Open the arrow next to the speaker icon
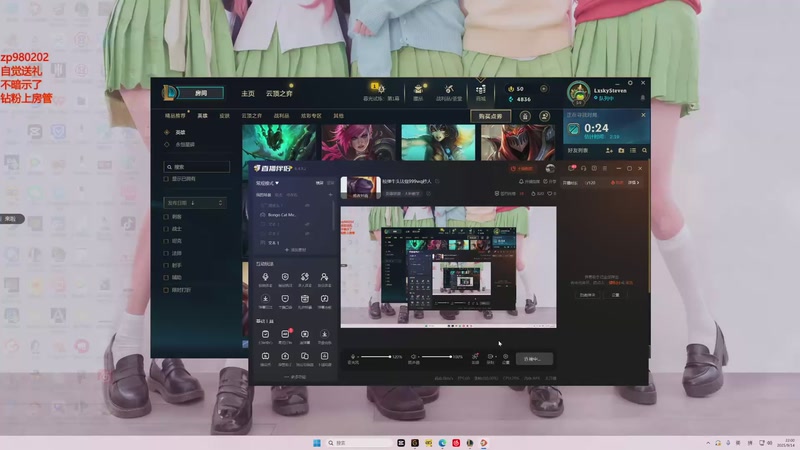The height and width of the screenshot is (450, 800). [418, 357]
